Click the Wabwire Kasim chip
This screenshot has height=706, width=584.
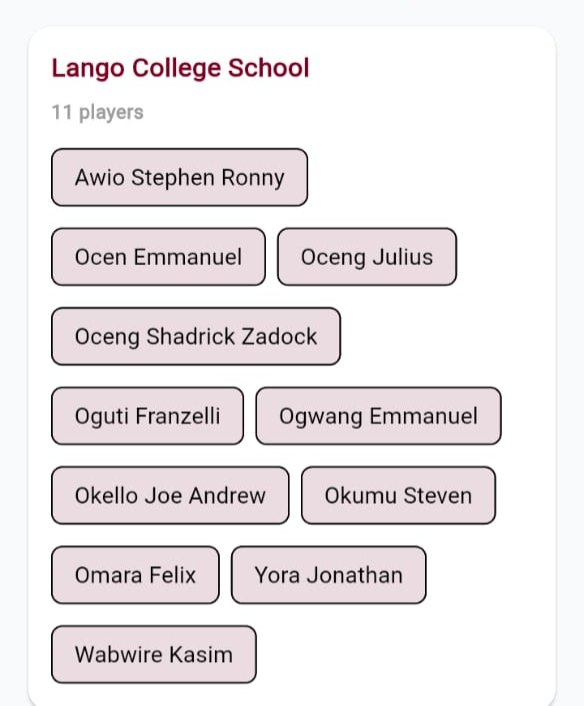click(x=154, y=654)
